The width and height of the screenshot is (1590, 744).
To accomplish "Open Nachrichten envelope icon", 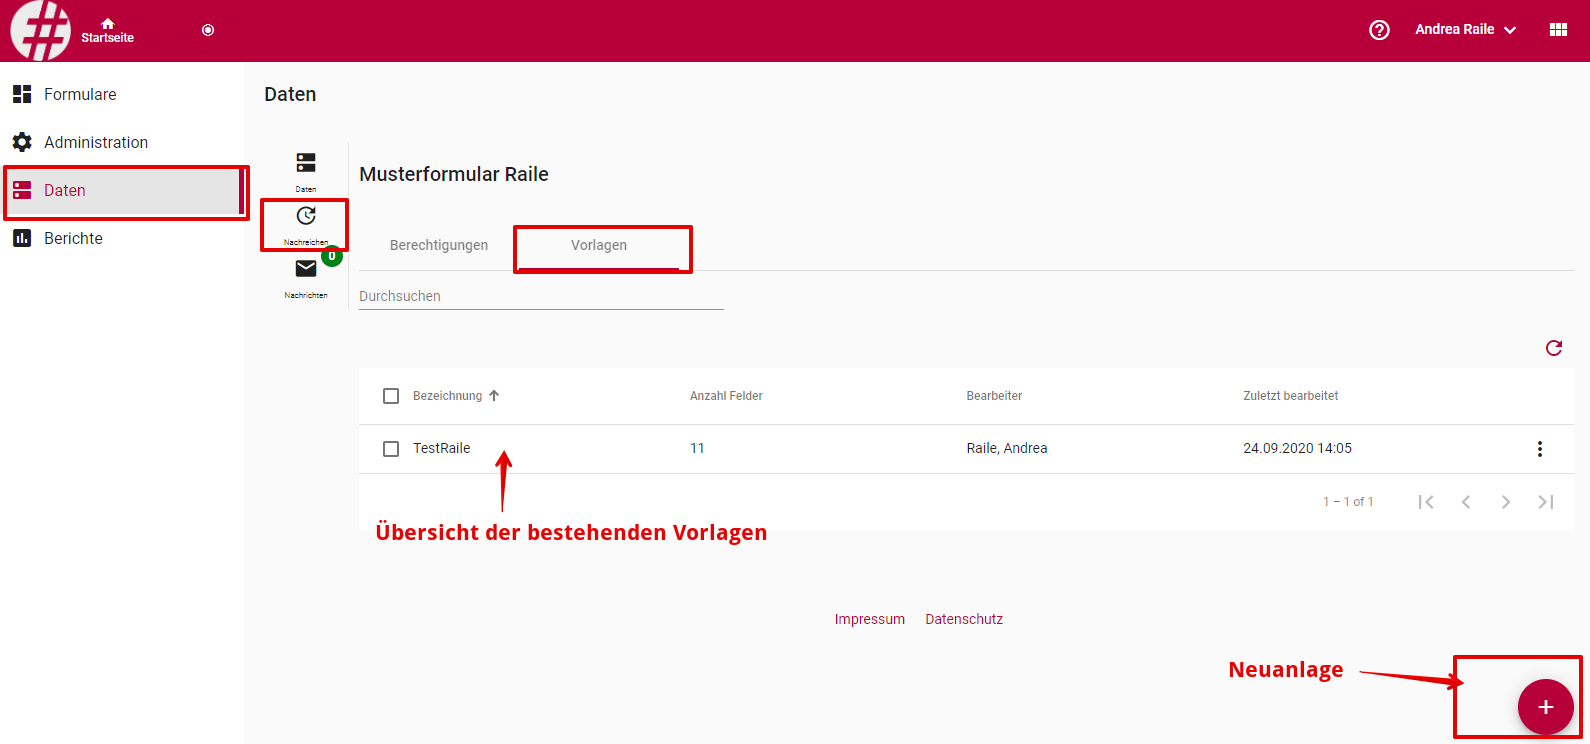I will [306, 268].
